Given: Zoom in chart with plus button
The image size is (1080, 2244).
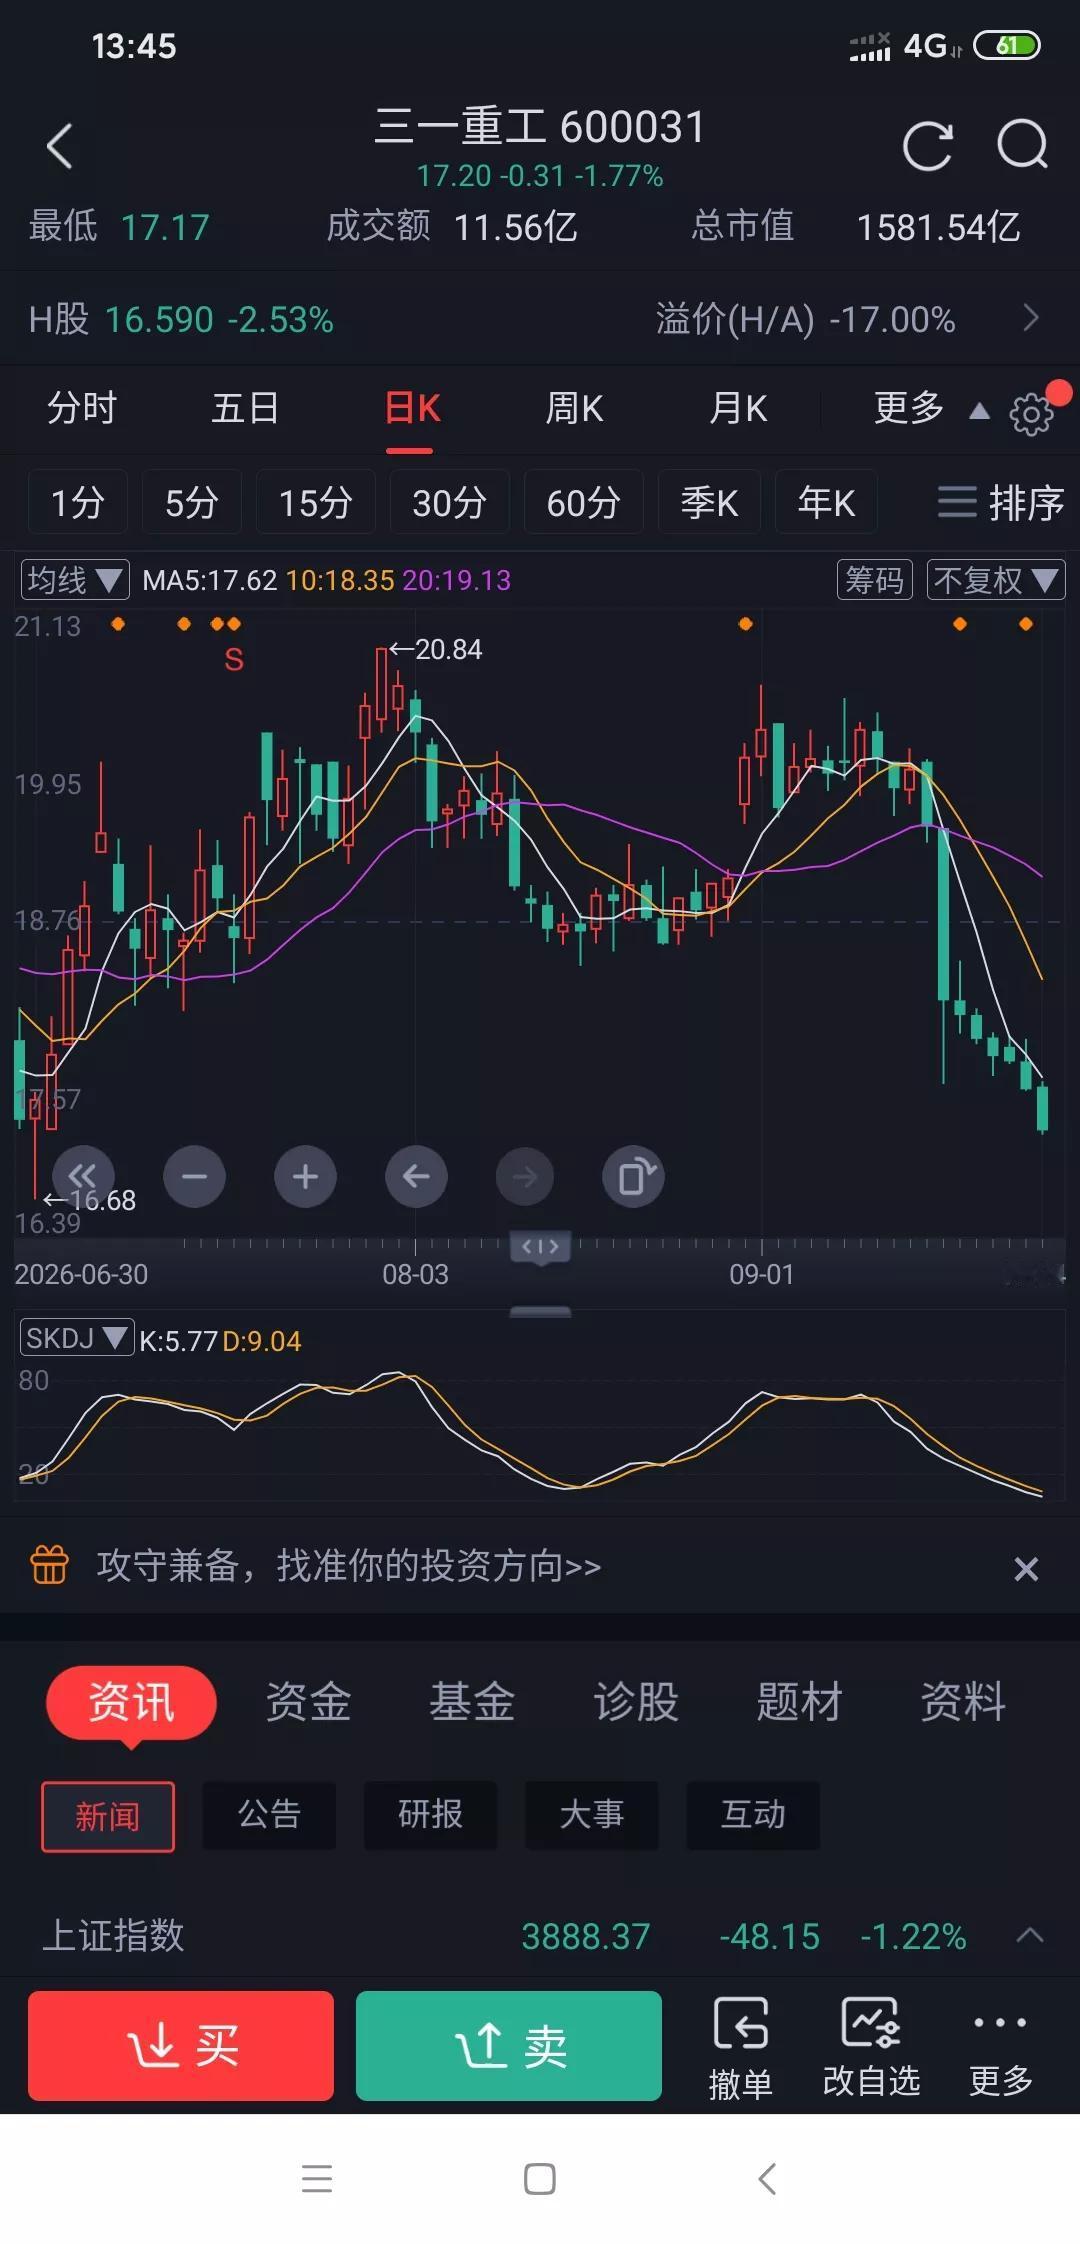Looking at the screenshot, I should pyautogui.click(x=305, y=1177).
